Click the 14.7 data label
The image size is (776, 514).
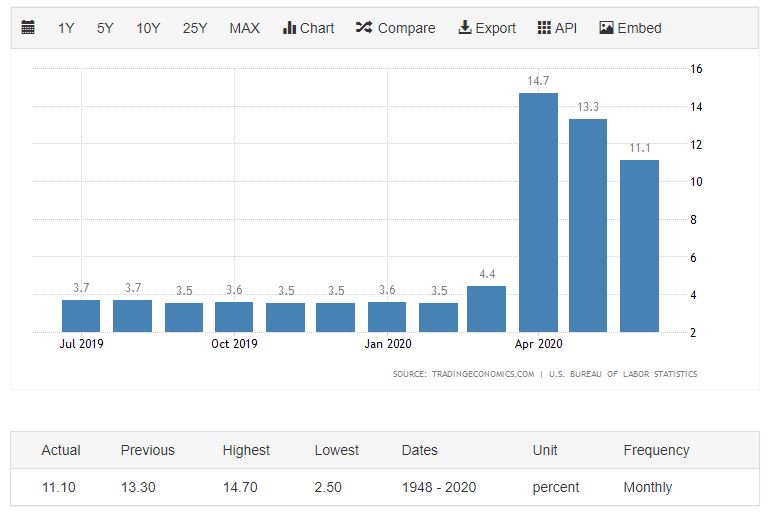[x=538, y=81]
